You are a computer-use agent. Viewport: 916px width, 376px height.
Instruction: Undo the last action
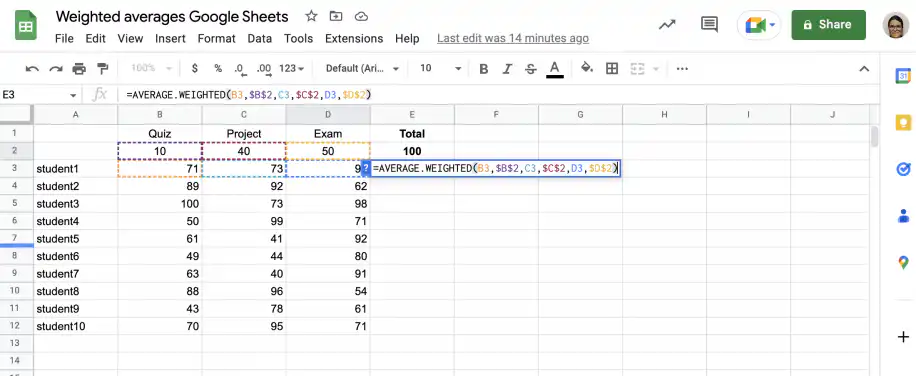pos(32,69)
